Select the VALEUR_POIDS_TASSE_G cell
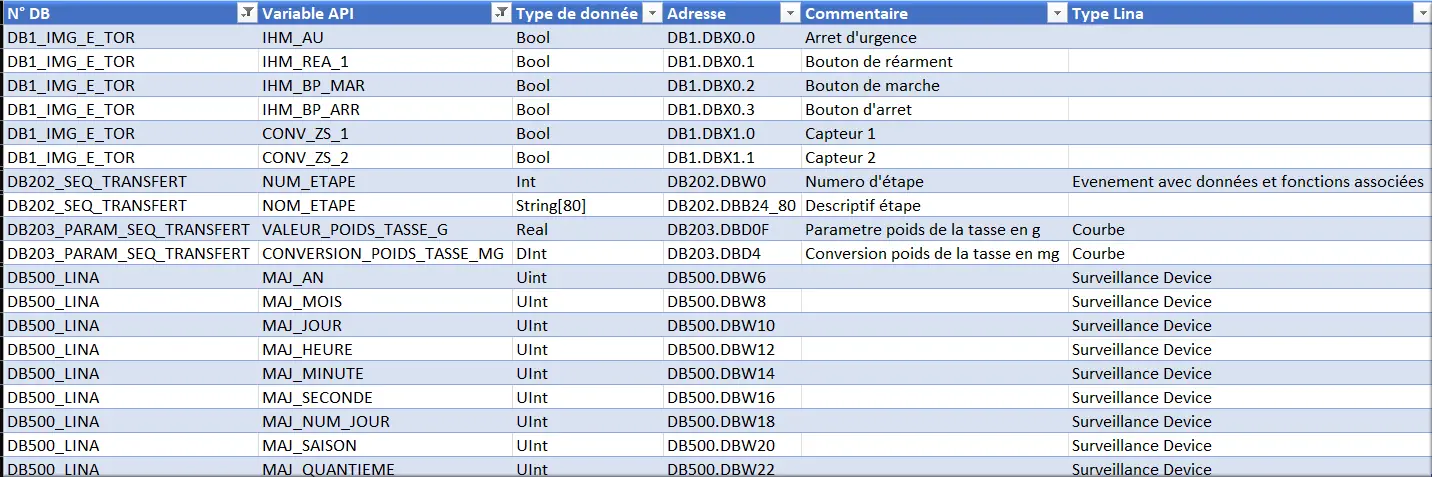This screenshot has height=477, width=1432. [385, 229]
